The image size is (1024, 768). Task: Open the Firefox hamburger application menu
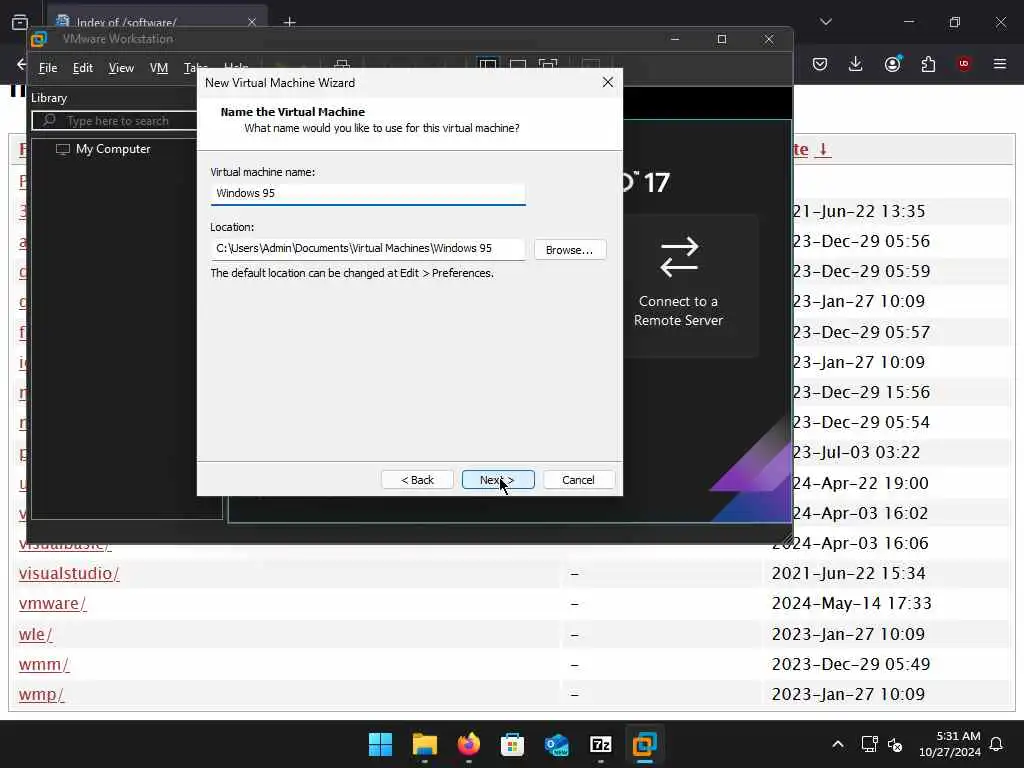pyautogui.click(x=1000, y=64)
